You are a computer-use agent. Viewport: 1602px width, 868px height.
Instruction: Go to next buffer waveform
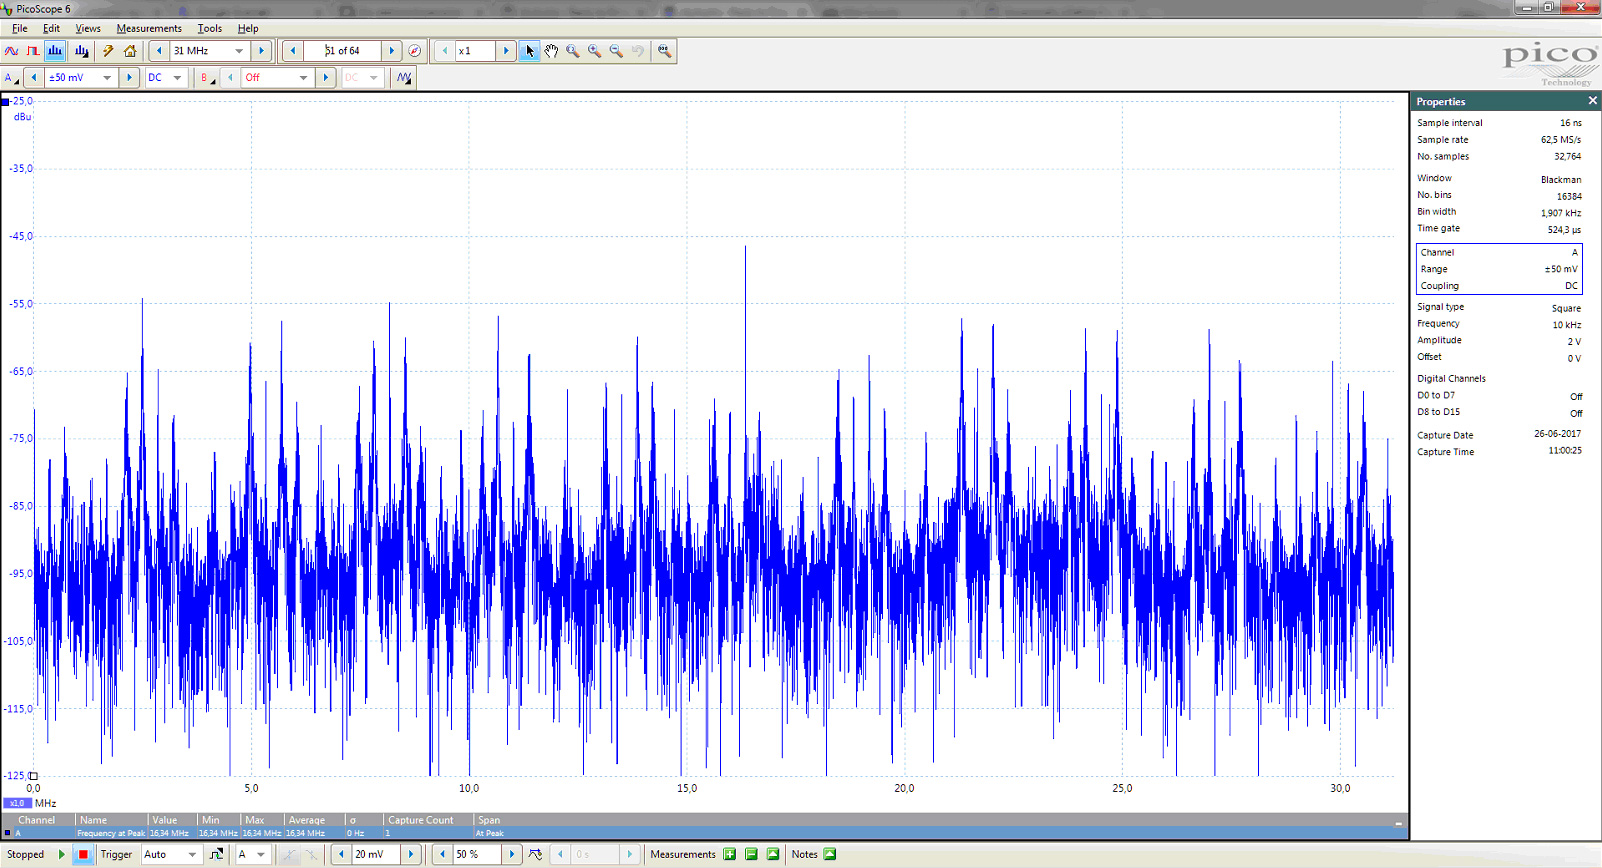(x=392, y=51)
